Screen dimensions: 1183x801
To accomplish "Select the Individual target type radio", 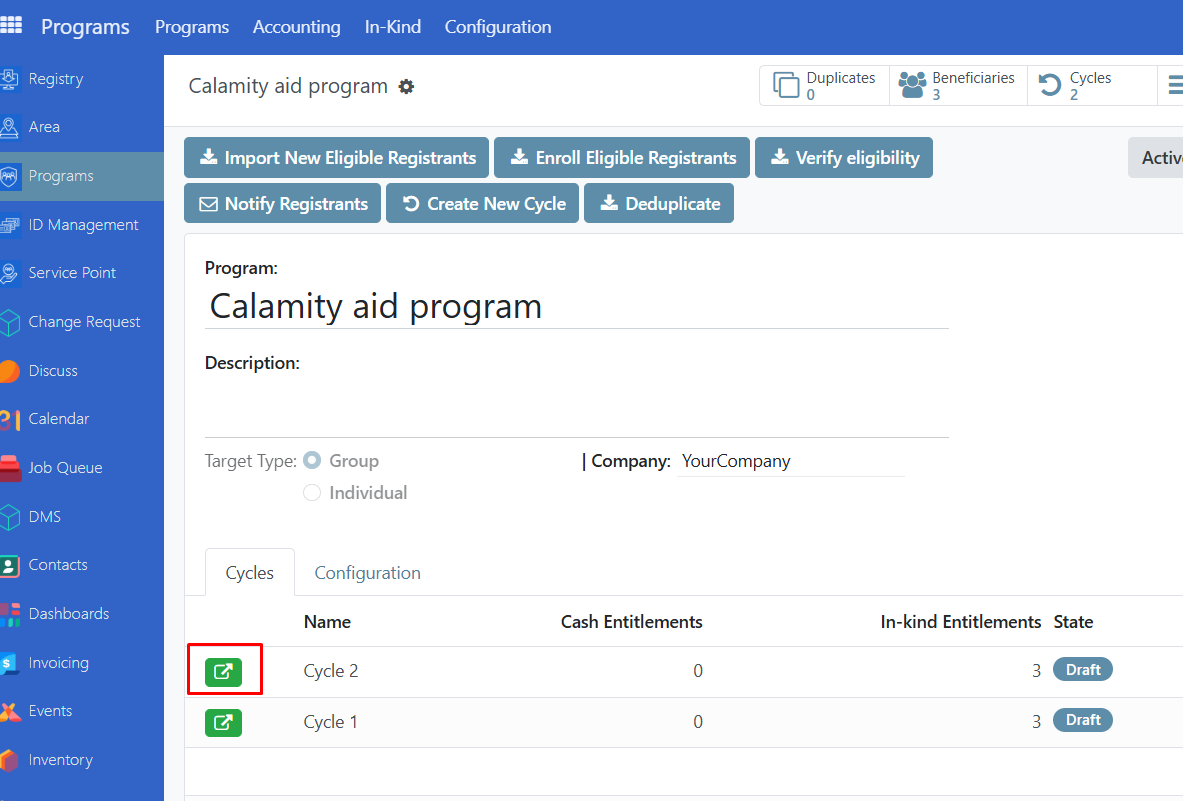I will click(x=312, y=493).
